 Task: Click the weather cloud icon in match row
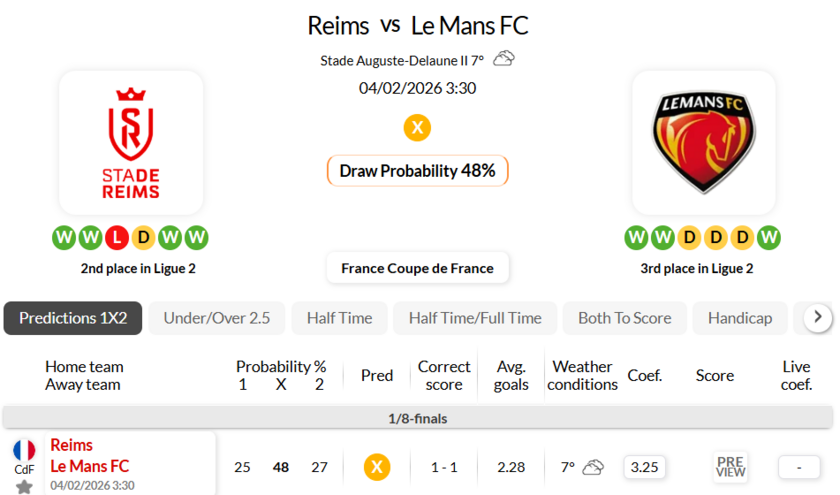tap(593, 467)
